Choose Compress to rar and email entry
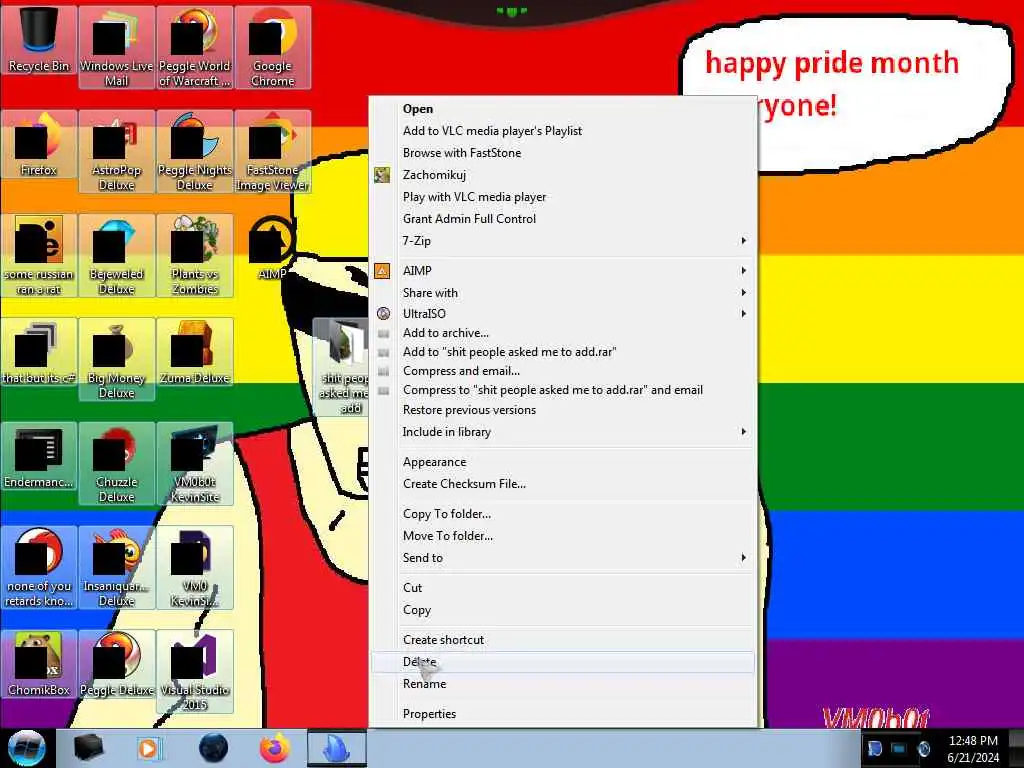 tap(563, 390)
